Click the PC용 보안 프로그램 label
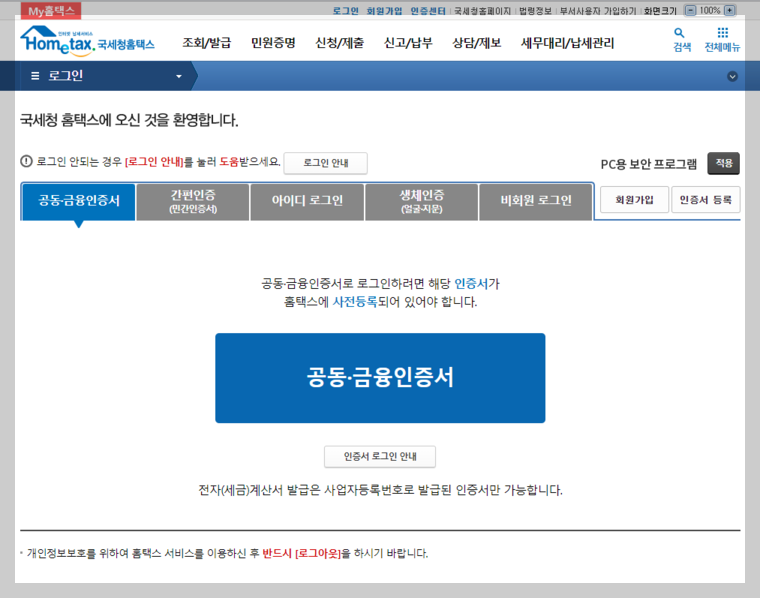 [649, 164]
